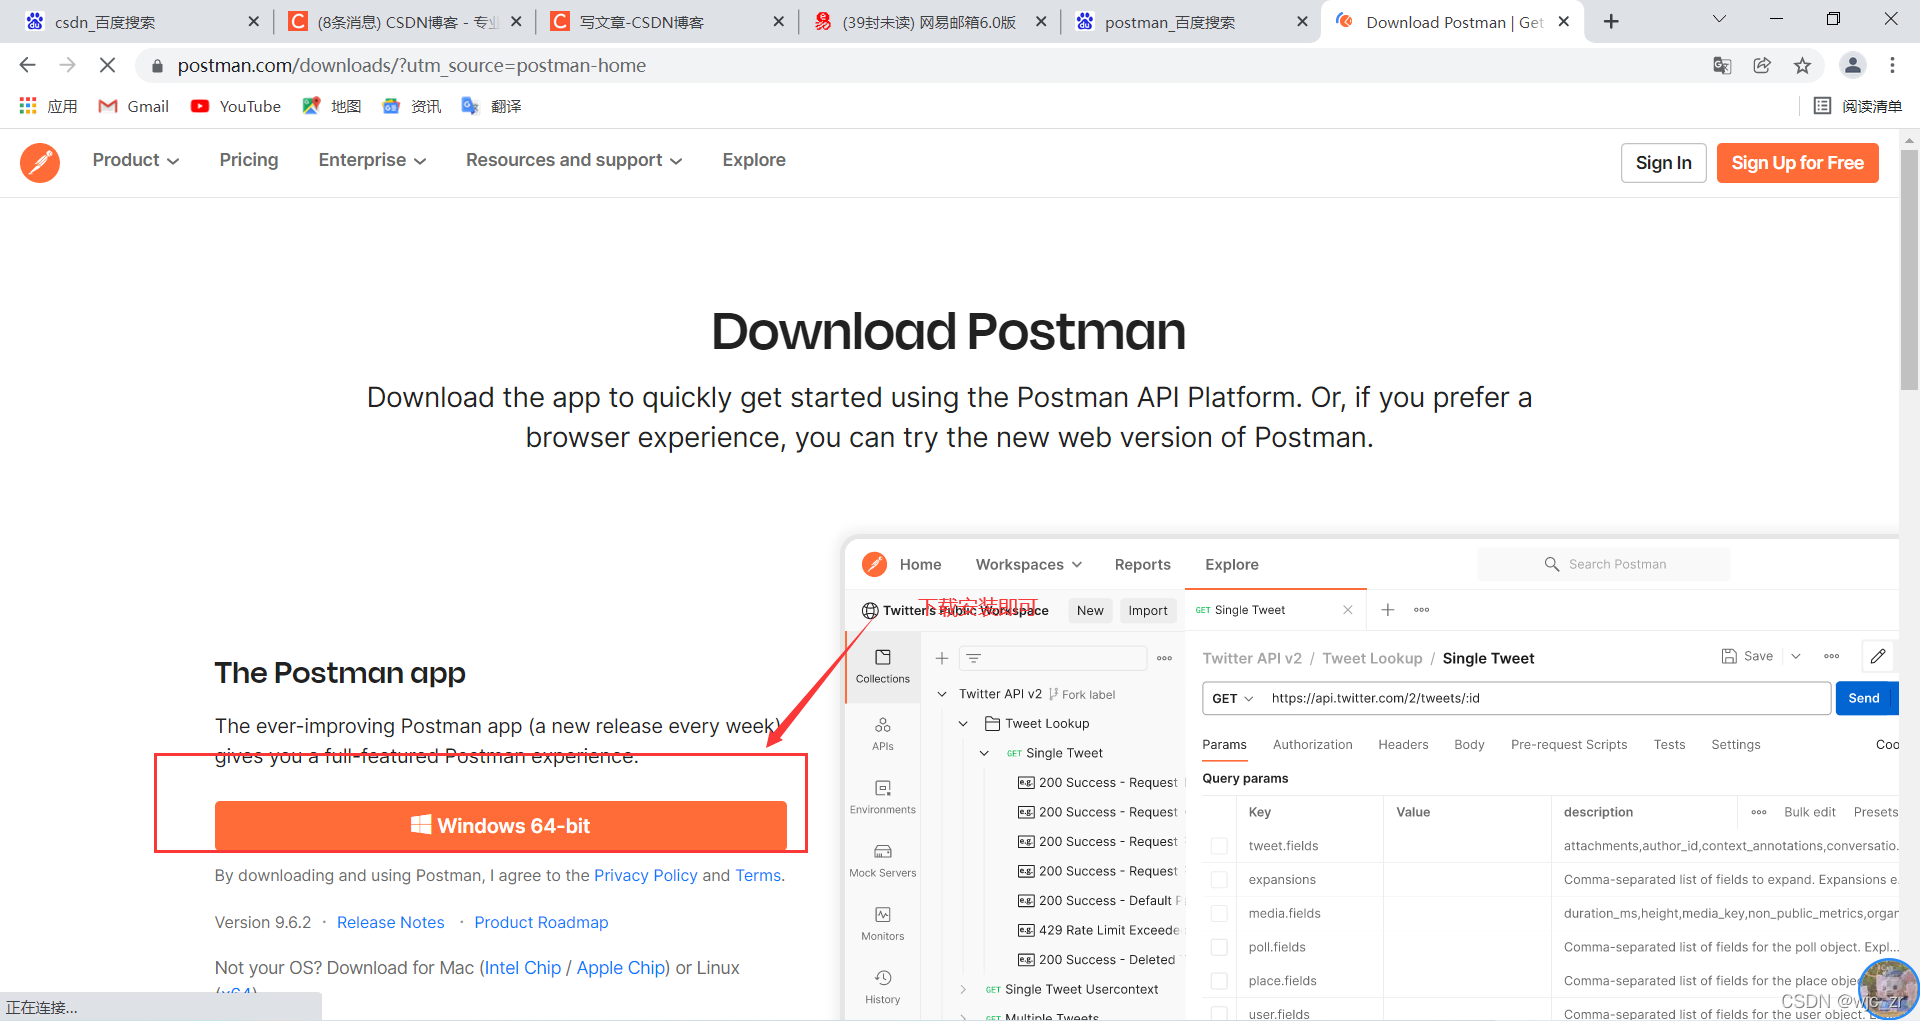Bookmark this page with star icon

point(1802,65)
